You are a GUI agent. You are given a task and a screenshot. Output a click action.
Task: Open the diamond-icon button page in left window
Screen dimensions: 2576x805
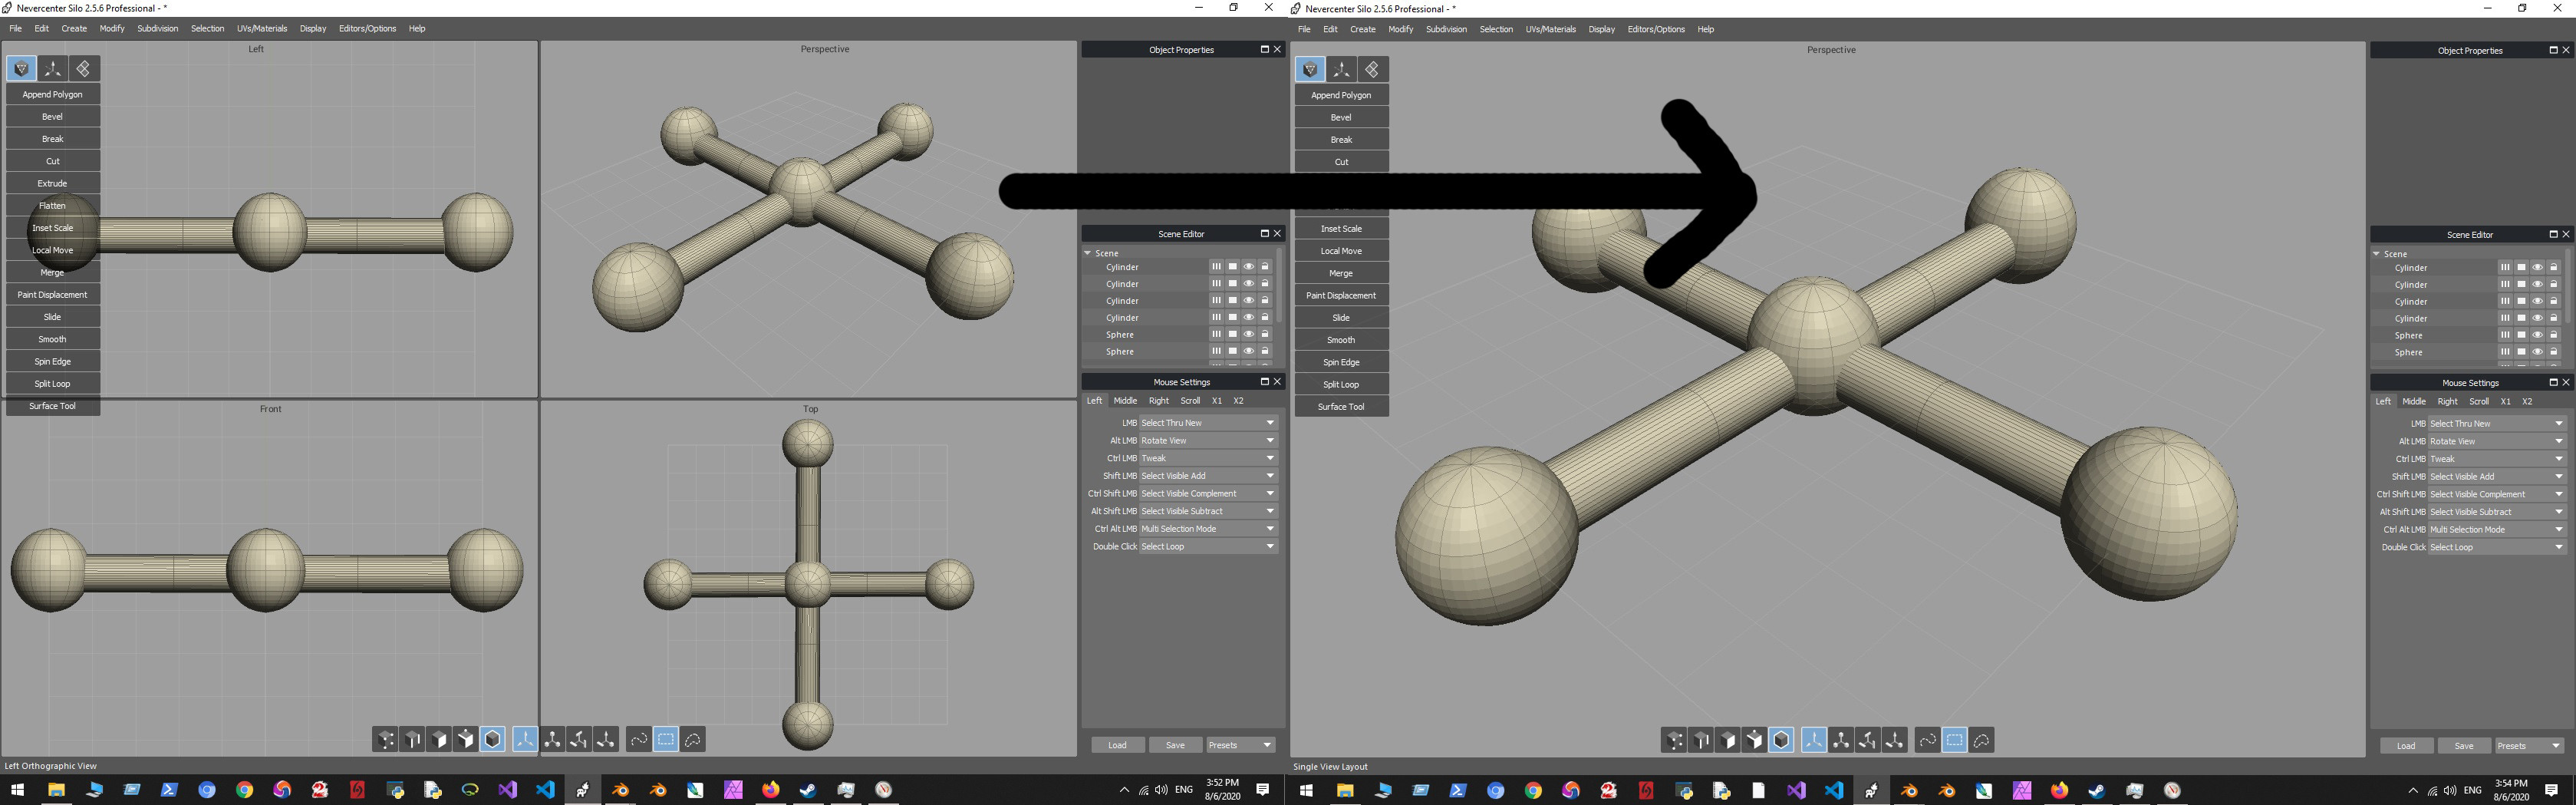(84, 68)
